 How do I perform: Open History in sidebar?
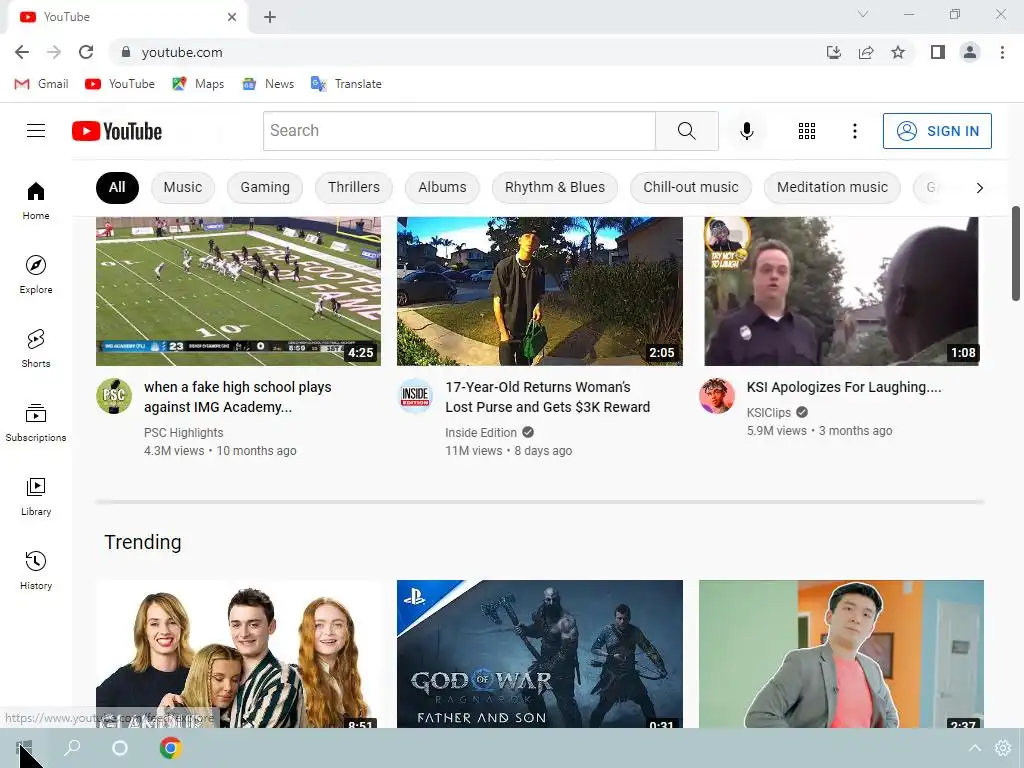[36, 571]
